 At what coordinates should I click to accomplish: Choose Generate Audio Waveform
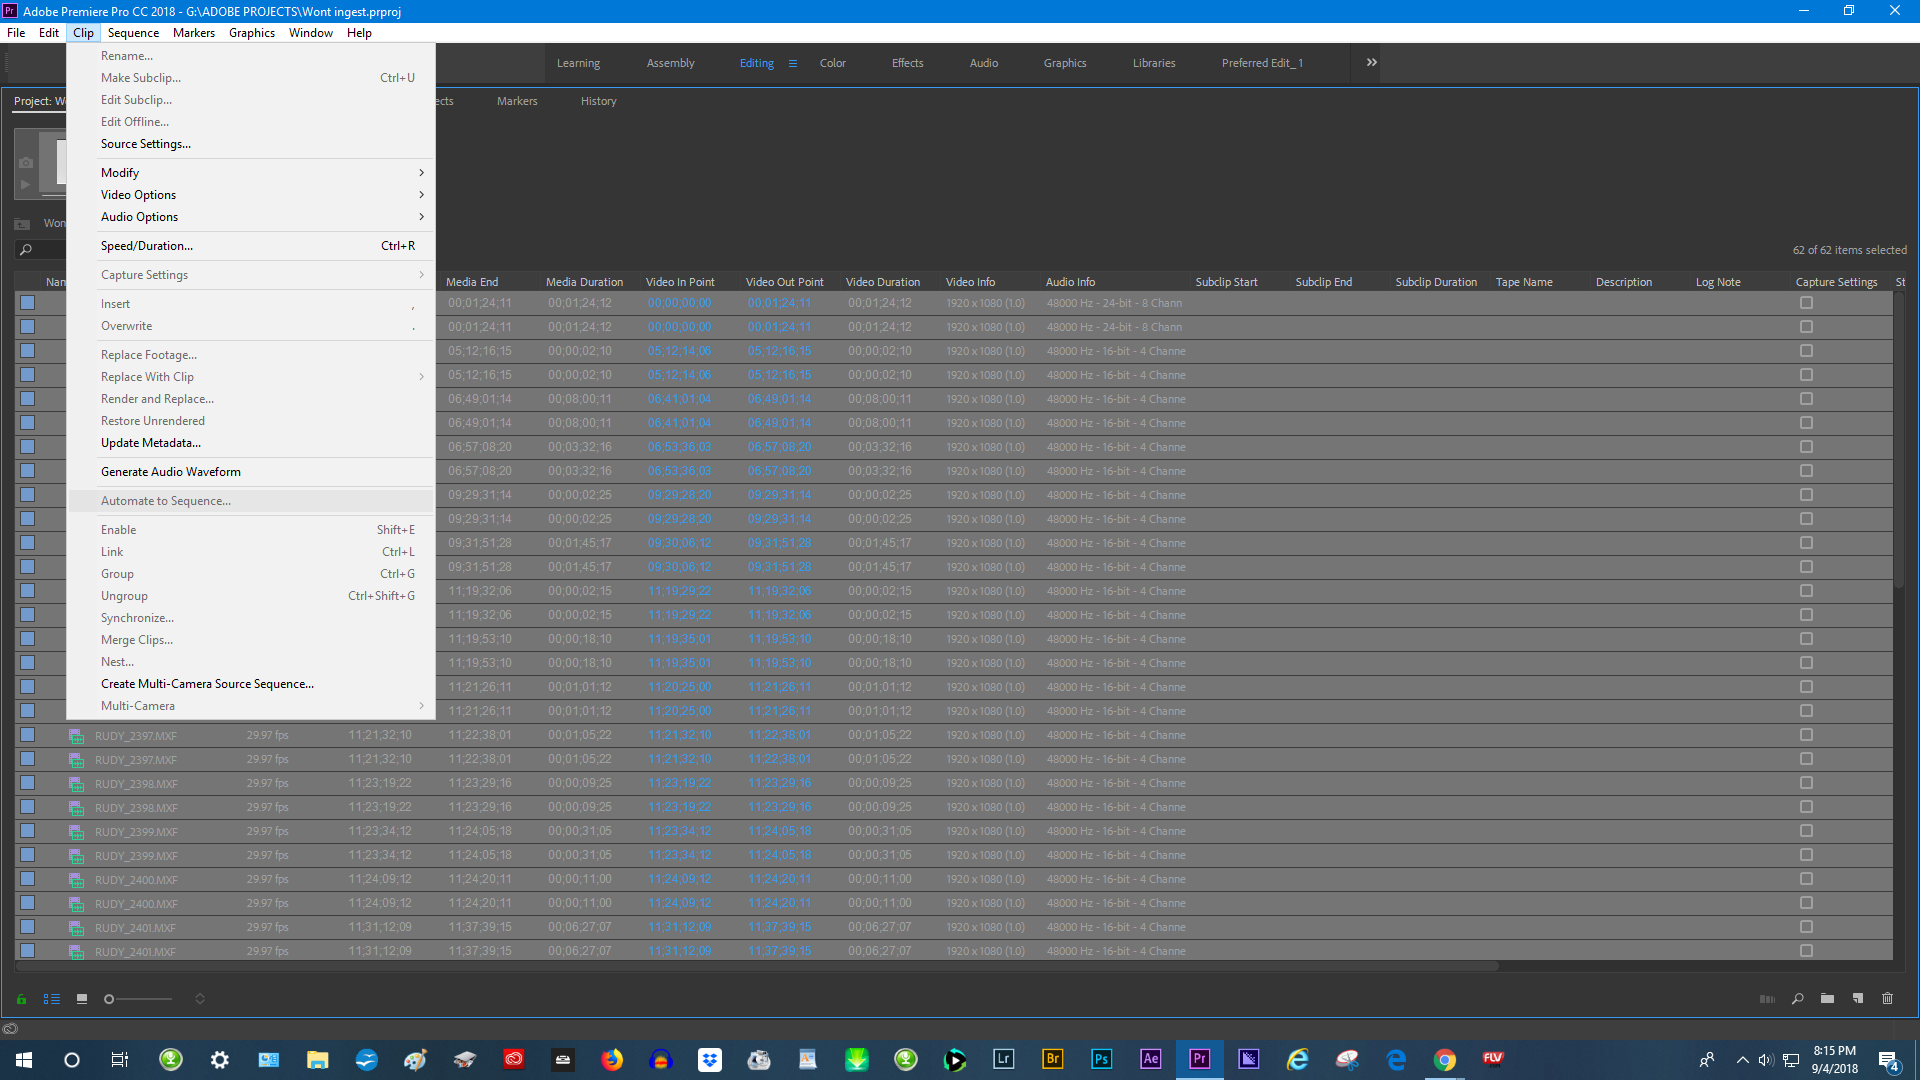click(x=251, y=472)
